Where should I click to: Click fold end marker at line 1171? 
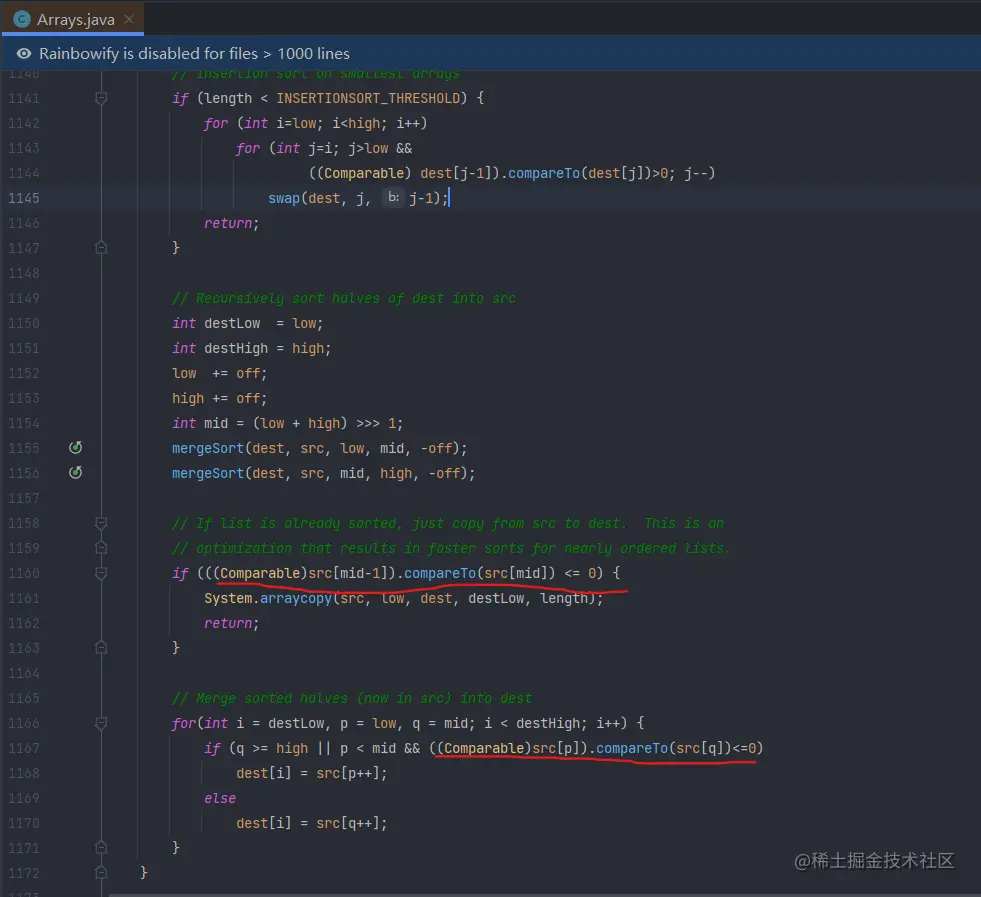point(101,848)
